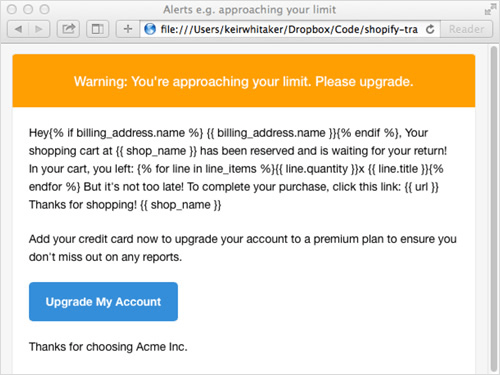Click Upgrade My Account button
Viewport: 500px width, 375px height.
click(103, 302)
